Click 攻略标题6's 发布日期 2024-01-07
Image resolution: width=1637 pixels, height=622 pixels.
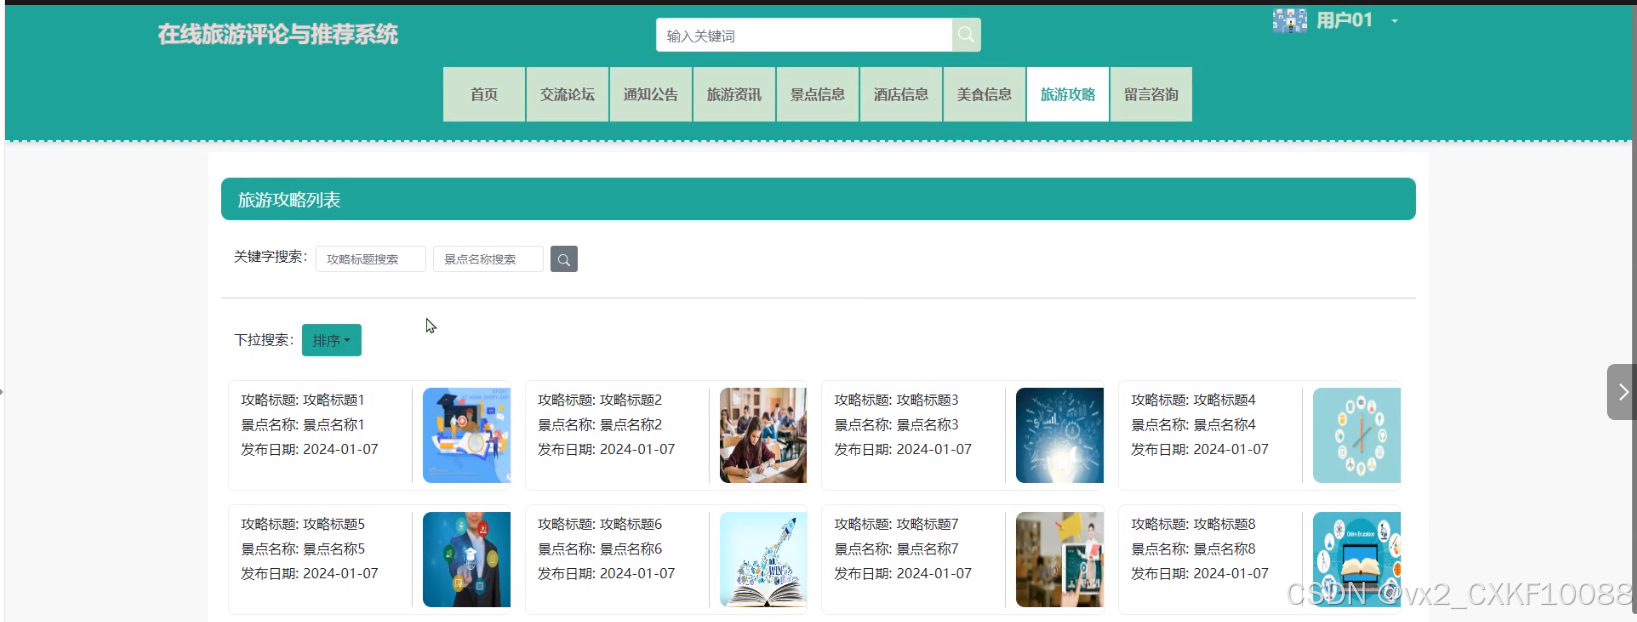pyautogui.click(x=607, y=574)
